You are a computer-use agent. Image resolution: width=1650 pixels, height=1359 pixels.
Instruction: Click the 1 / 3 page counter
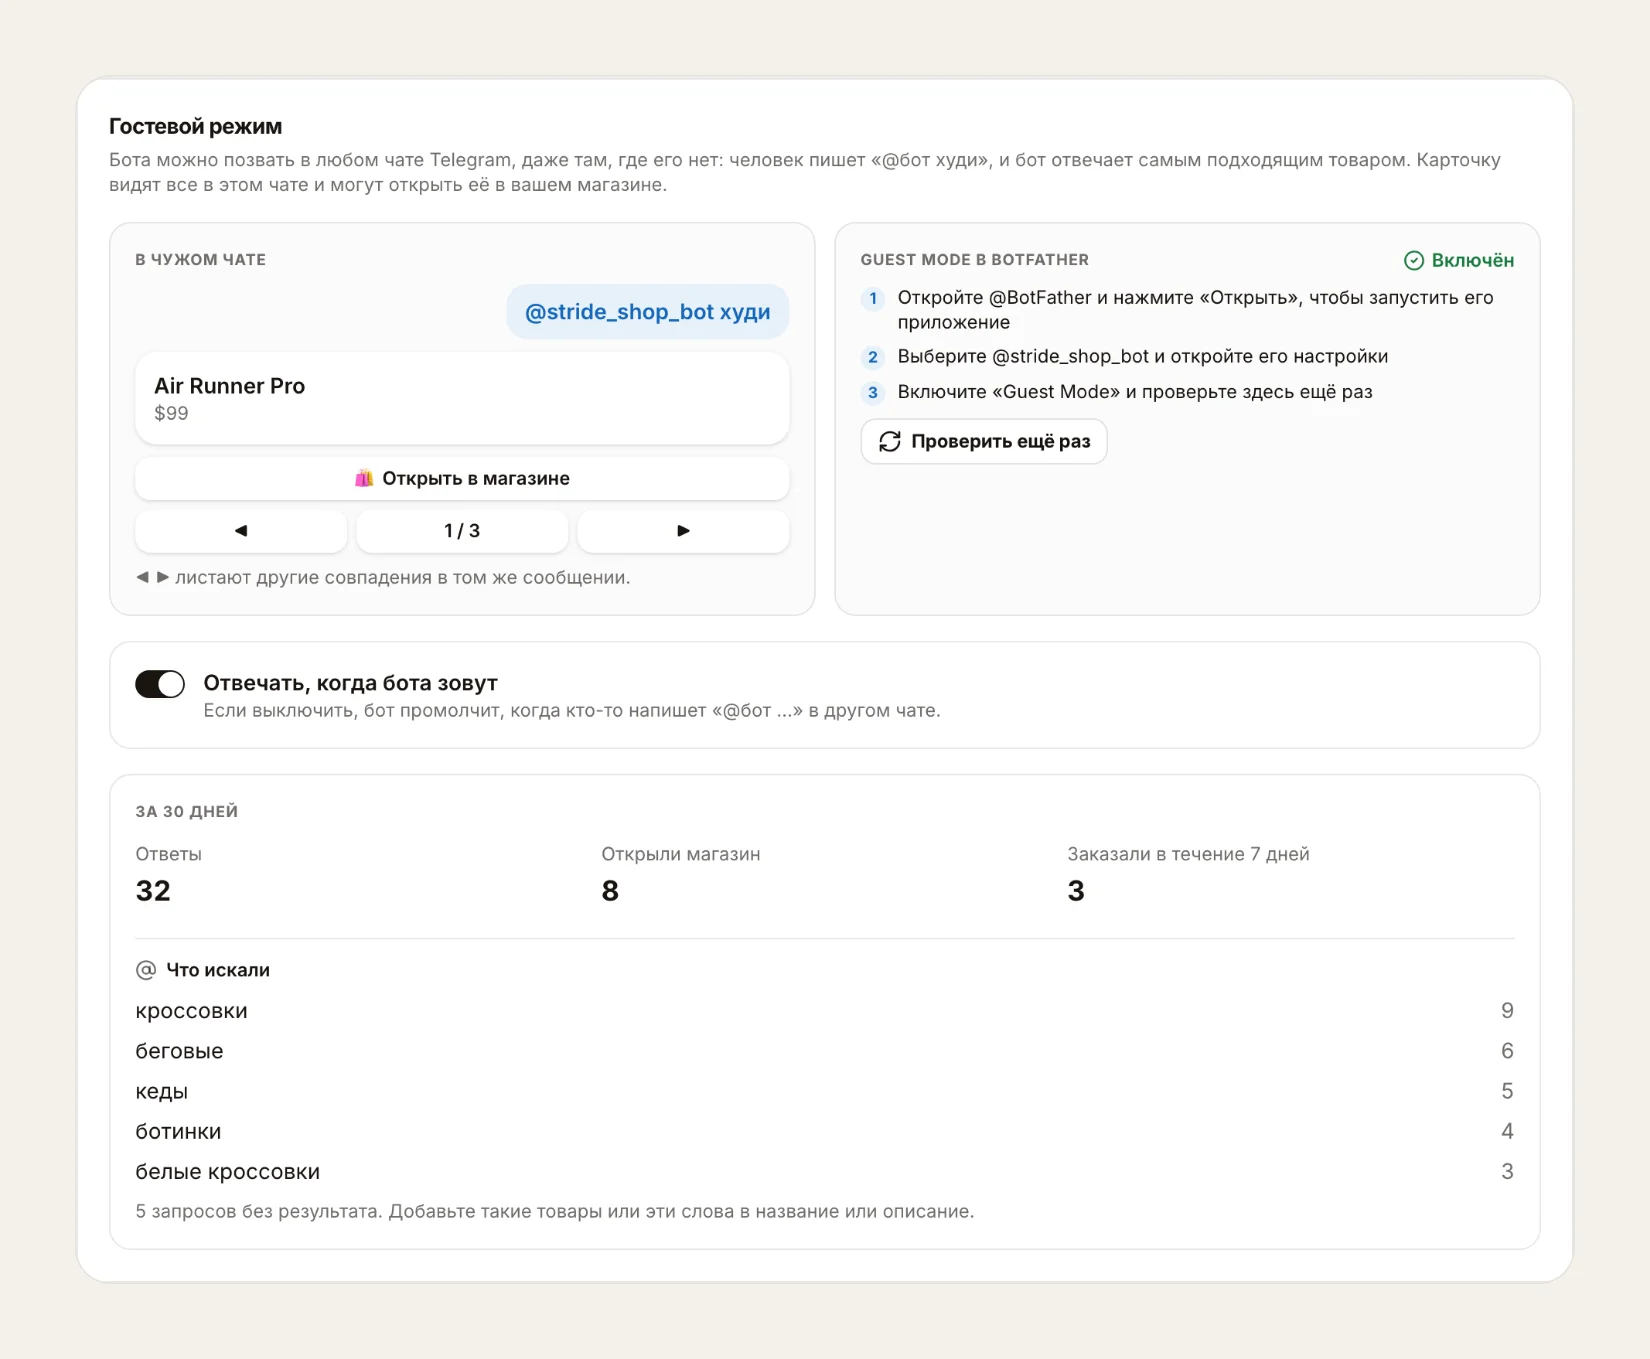pos(462,531)
